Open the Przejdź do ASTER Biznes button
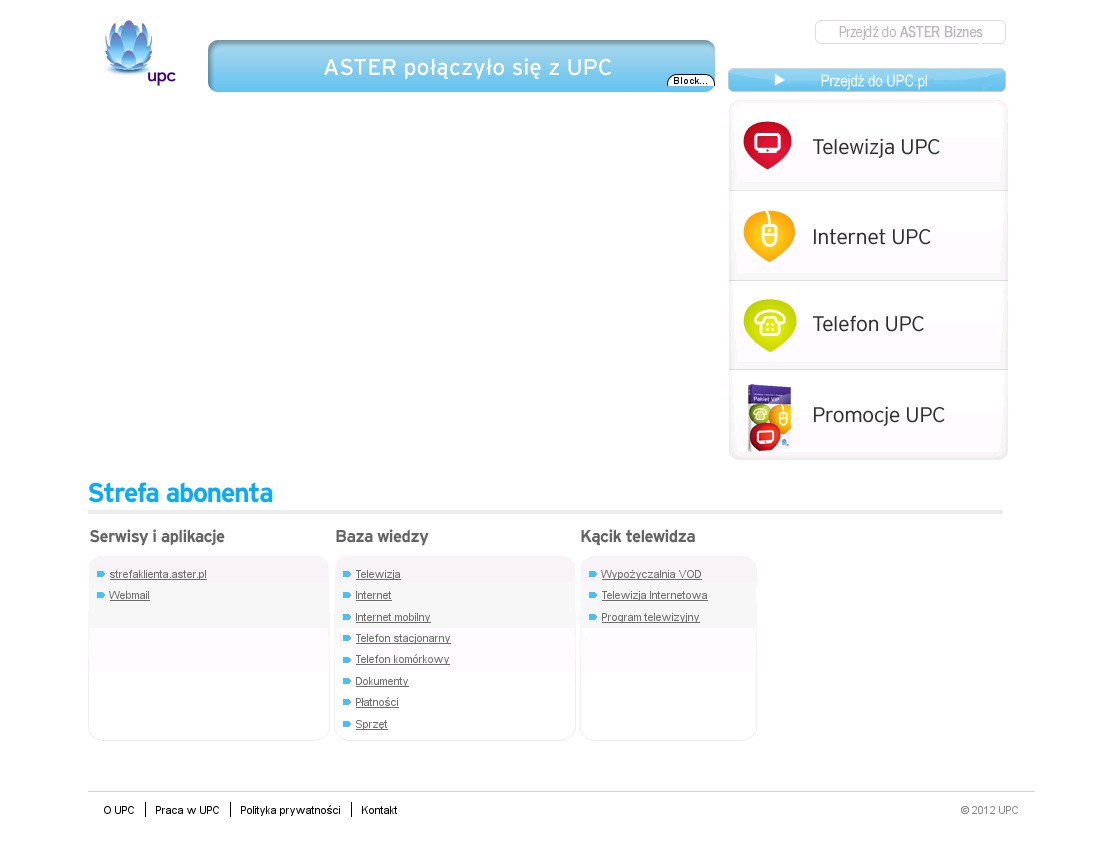Image resolution: width=1101 pixels, height=862 pixels. click(910, 32)
